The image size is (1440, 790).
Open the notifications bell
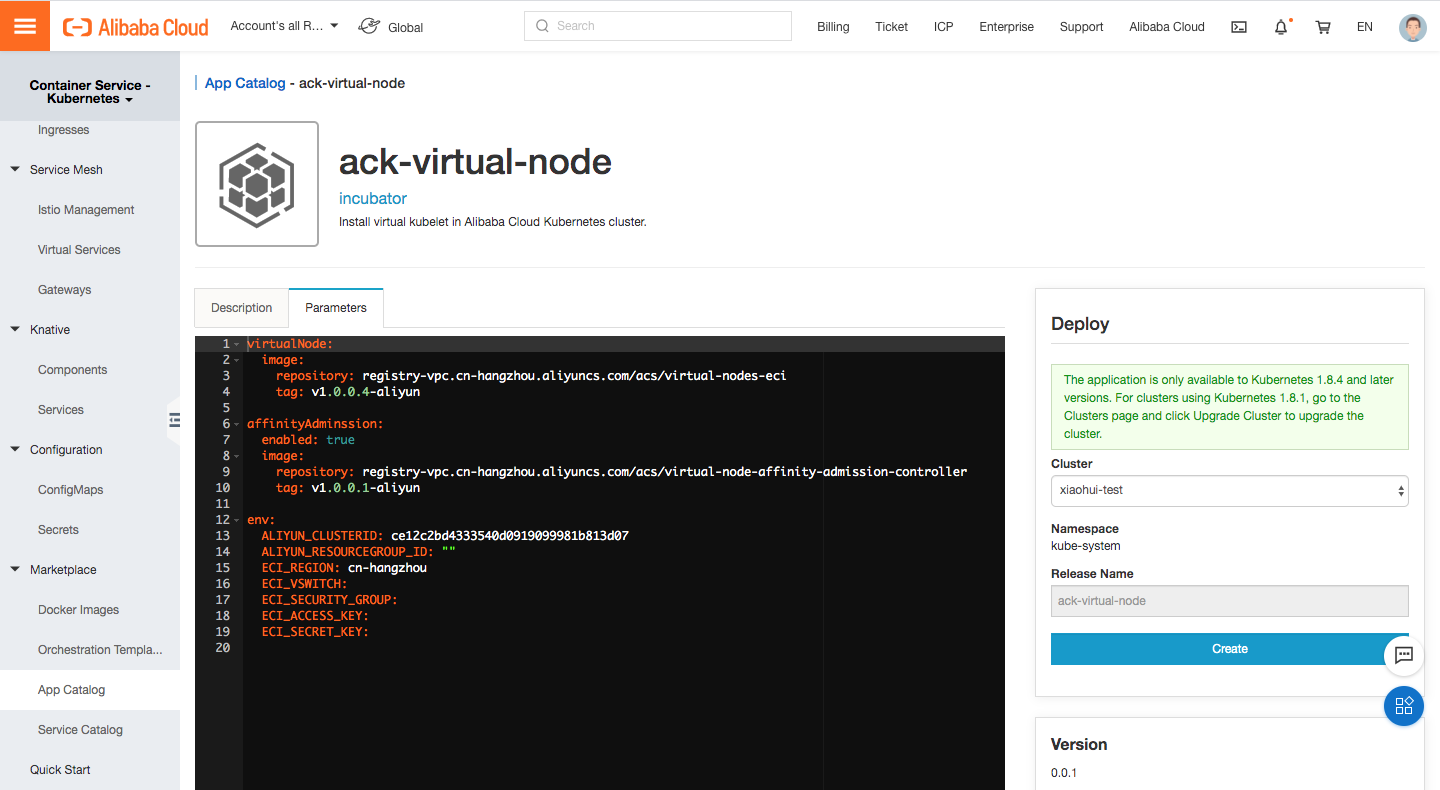(x=1281, y=27)
